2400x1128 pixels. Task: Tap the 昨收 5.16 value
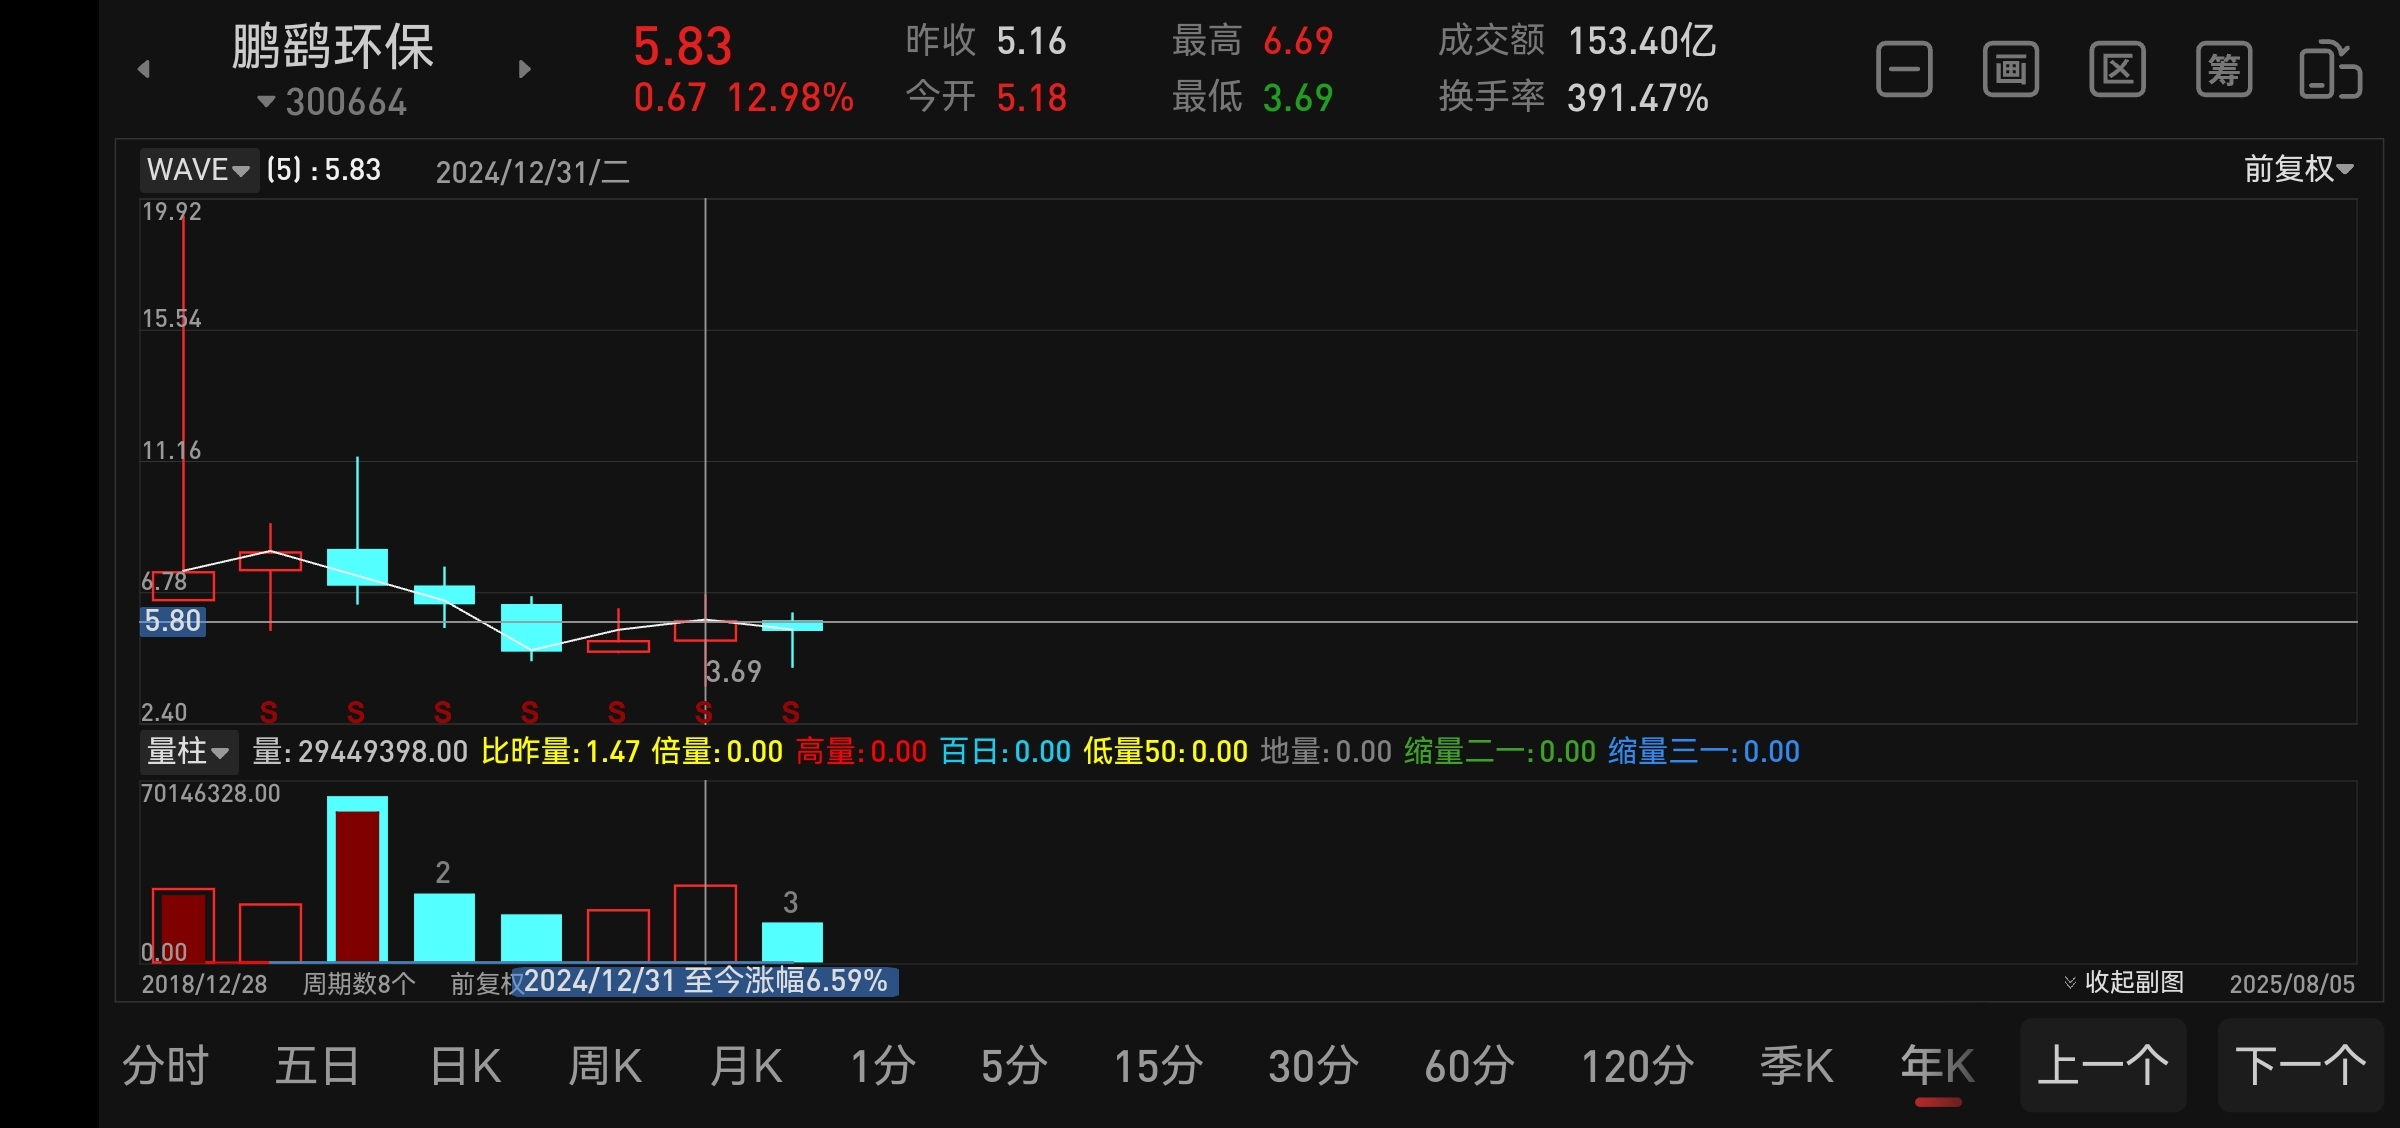[x=1032, y=41]
